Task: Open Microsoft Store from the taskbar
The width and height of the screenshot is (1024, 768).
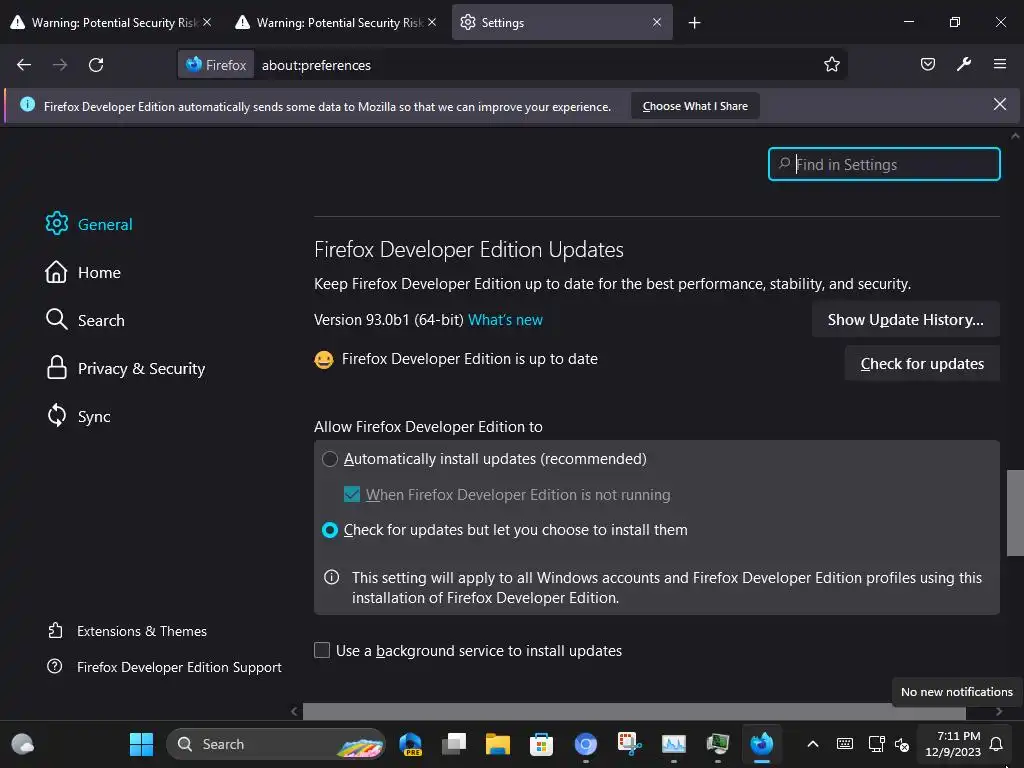Action: 541,744
